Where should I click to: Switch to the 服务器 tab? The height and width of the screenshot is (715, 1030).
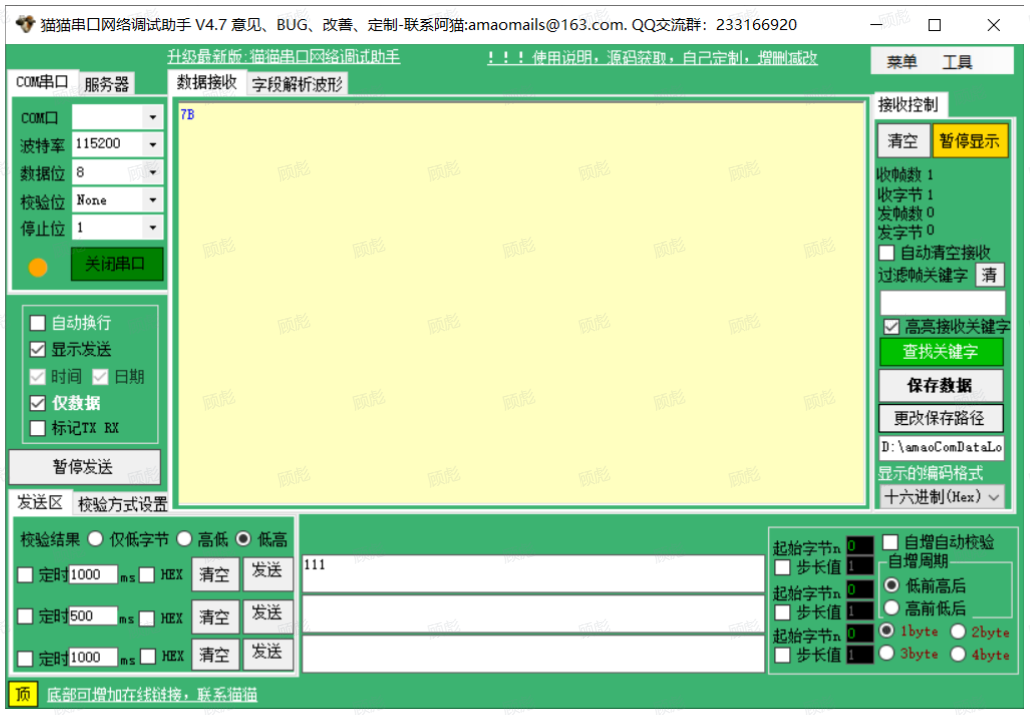[x=107, y=85]
